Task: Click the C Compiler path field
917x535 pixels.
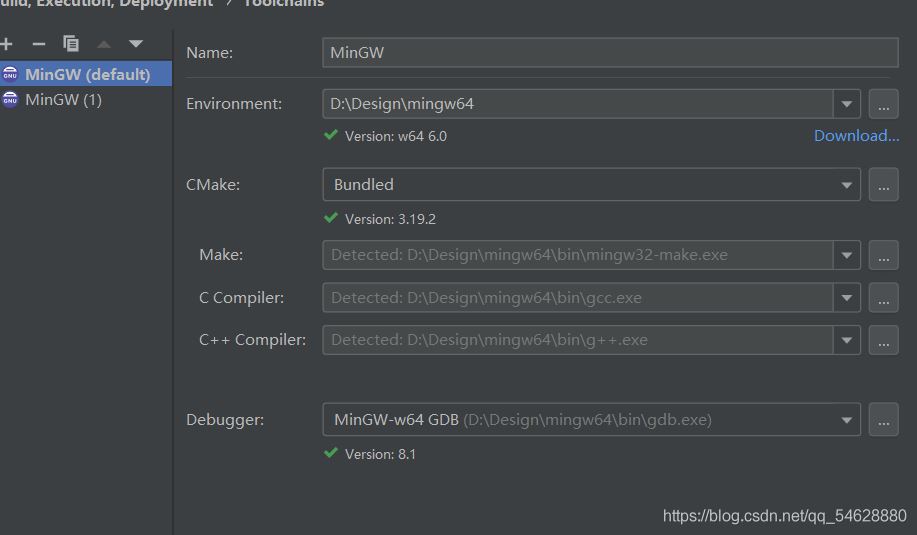Action: [x=578, y=297]
